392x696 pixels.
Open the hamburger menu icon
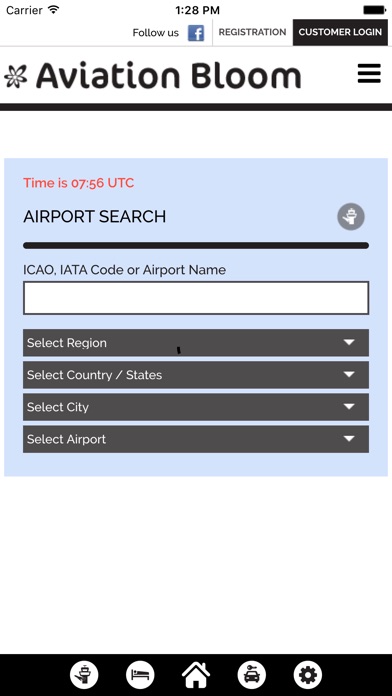tap(369, 73)
